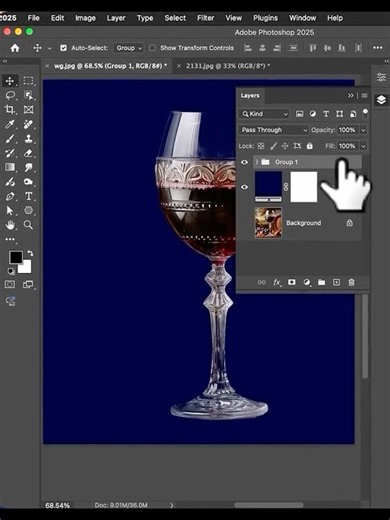Select the History Brush tool
Image resolution: width=390 pixels, height=520 pixels.
pyautogui.click(x=10, y=153)
